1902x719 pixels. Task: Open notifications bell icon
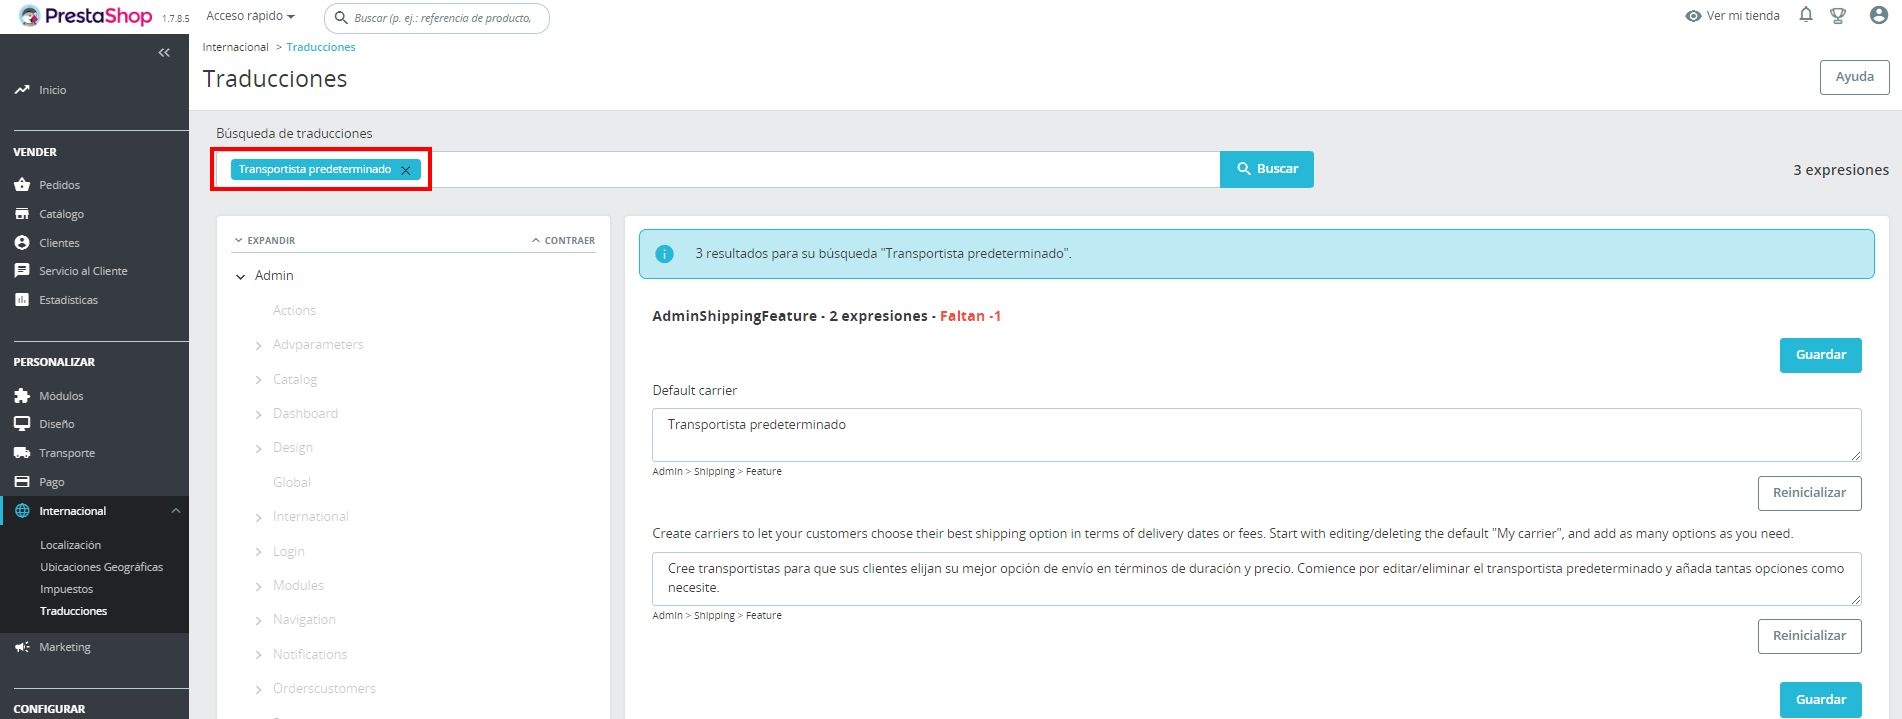pyautogui.click(x=1806, y=15)
